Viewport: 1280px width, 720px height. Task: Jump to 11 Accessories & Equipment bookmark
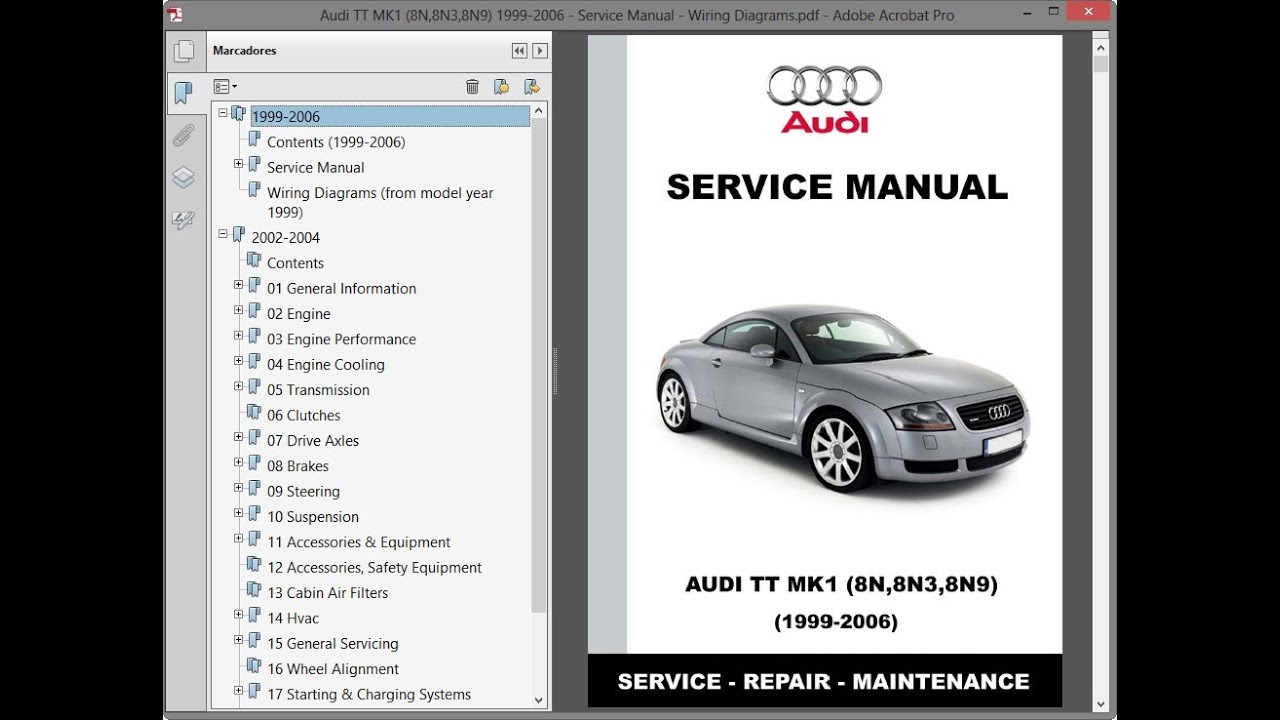click(358, 542)
